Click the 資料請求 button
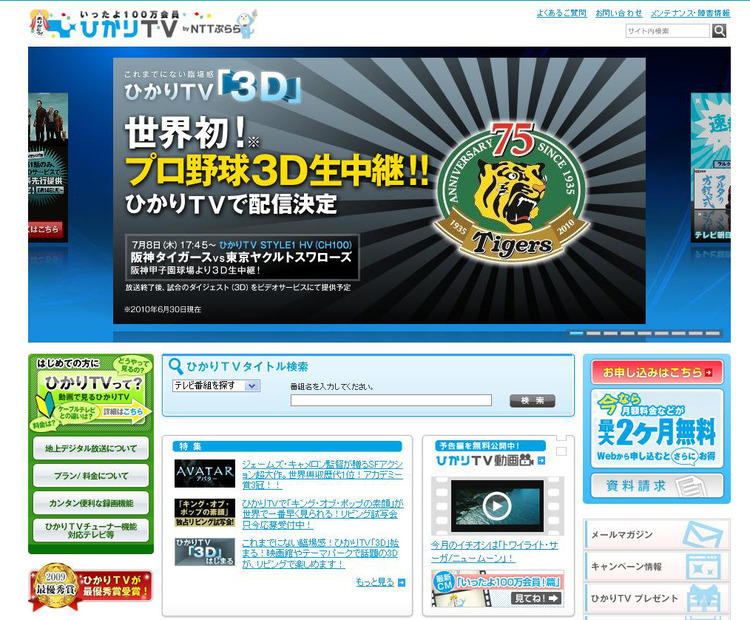This screenshot has height=620, width=750. (657, 486)
